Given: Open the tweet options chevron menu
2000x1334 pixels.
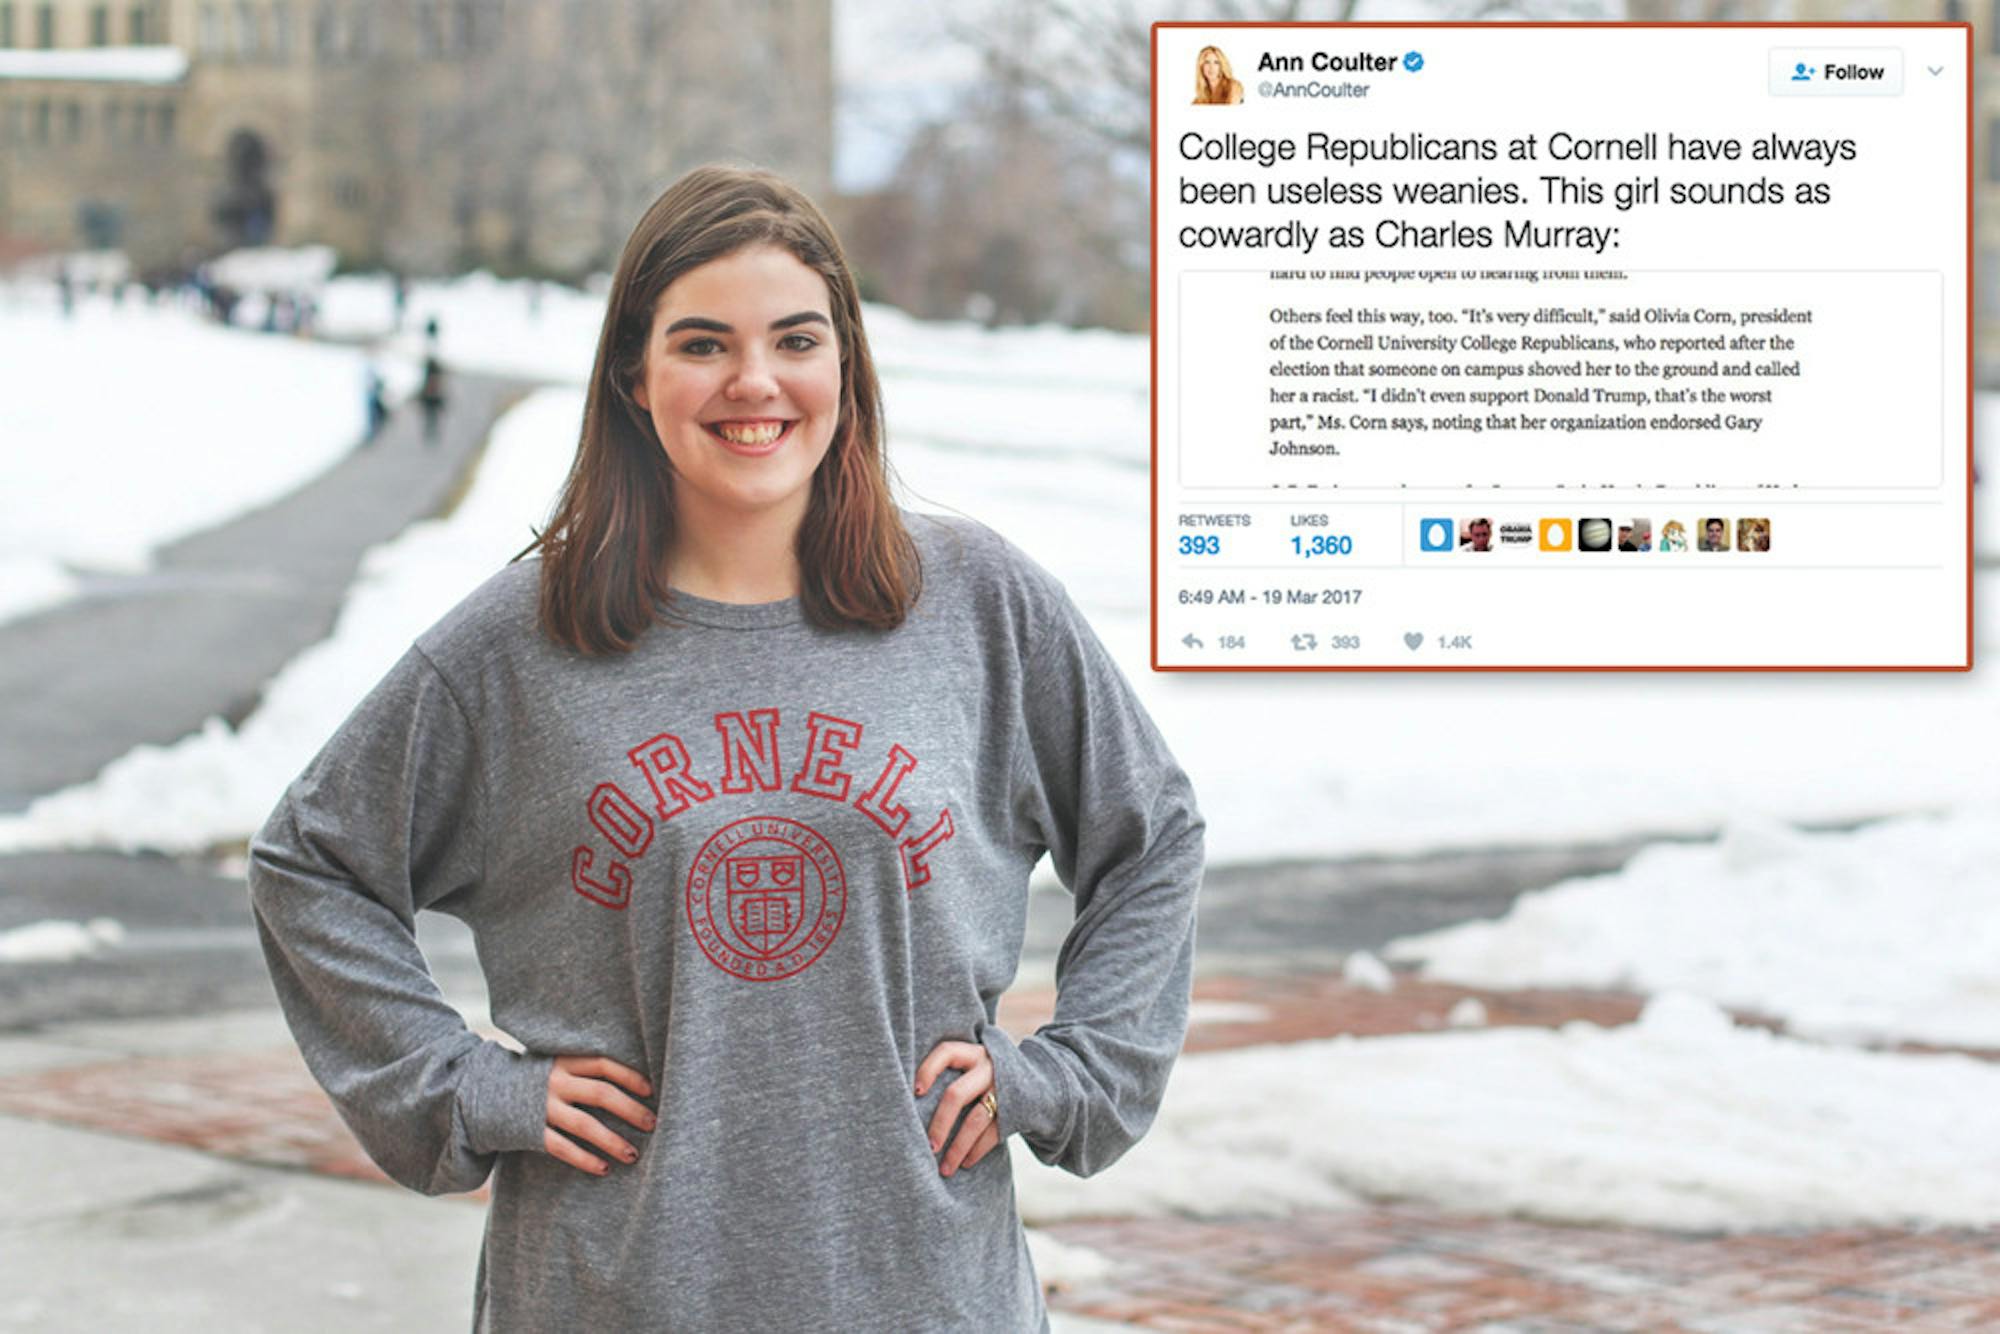Looking at the screenshot, I should coord(1935,71).
